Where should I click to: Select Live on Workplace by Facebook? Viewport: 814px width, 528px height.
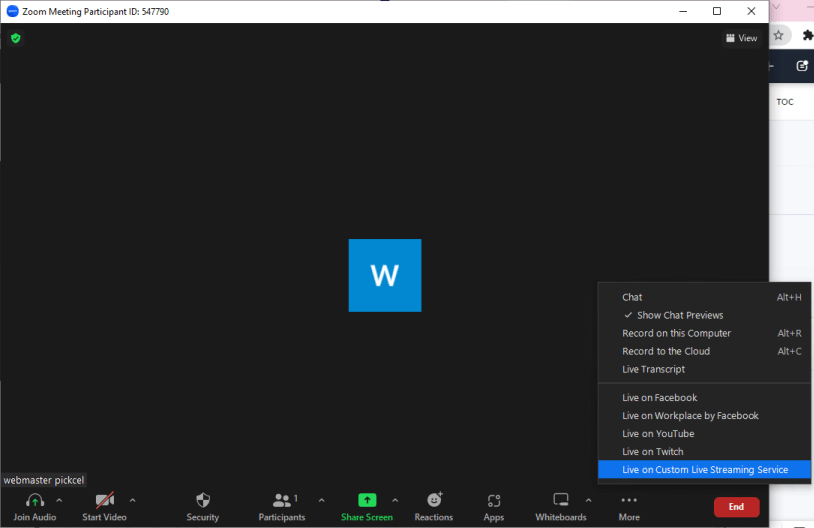tap(704, 416)
